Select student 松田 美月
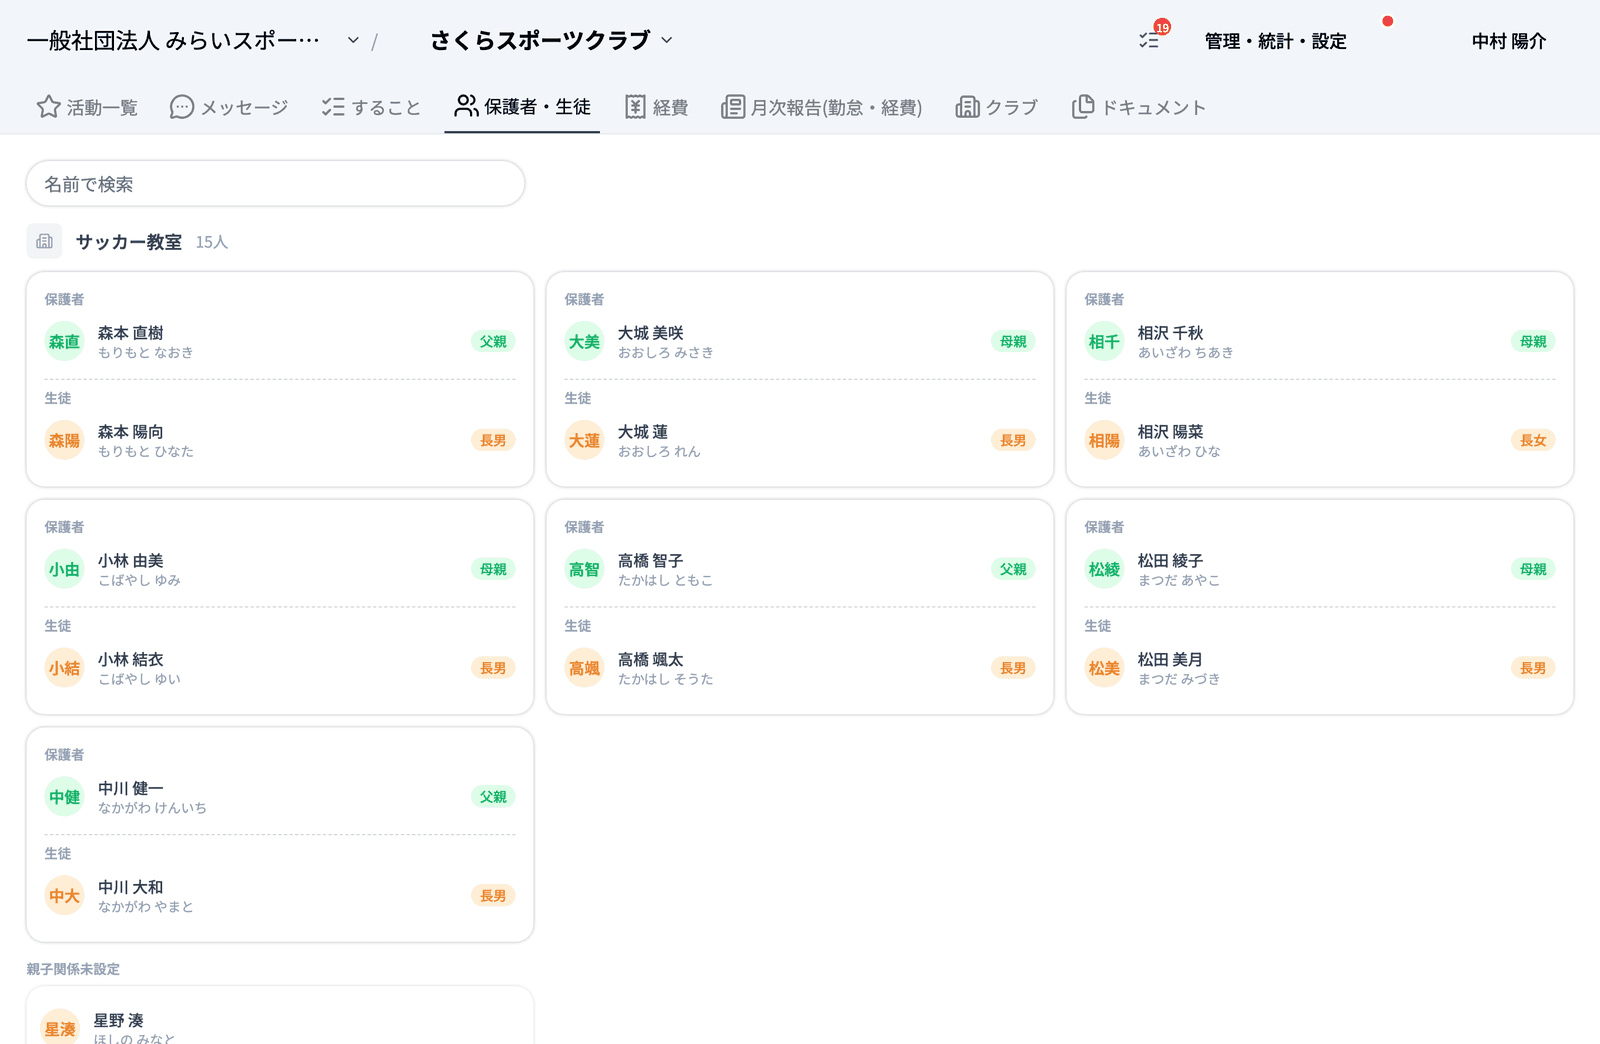Screen dimensions: 1600x1044 [1320, 669]
